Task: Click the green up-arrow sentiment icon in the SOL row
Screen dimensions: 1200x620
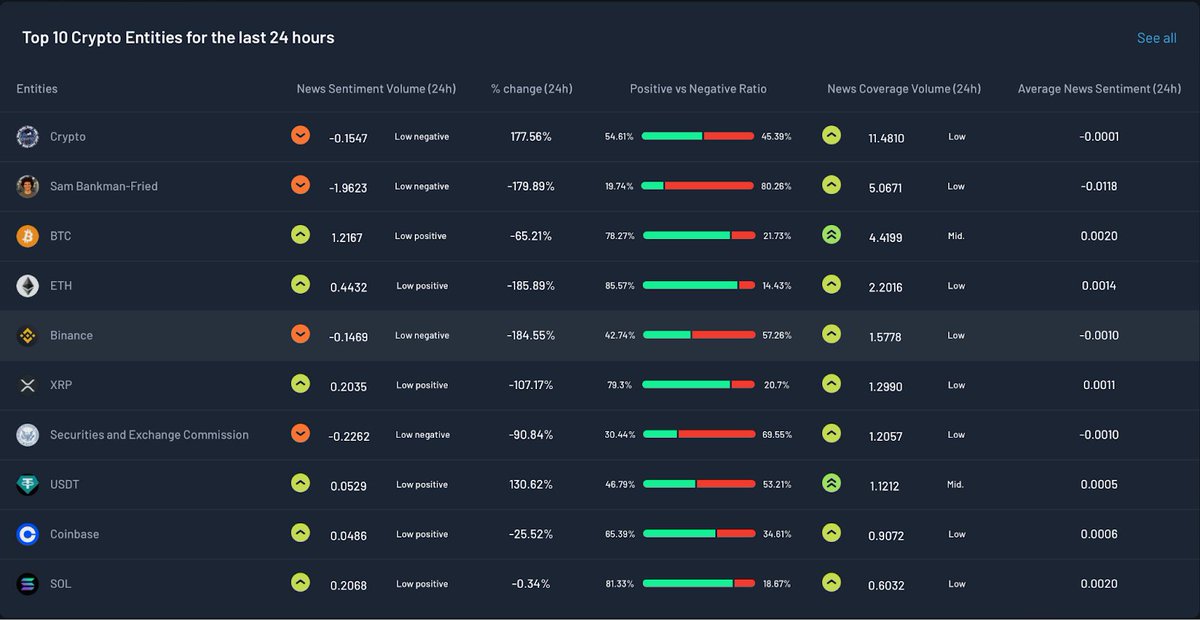Action: tap(300, 582)
